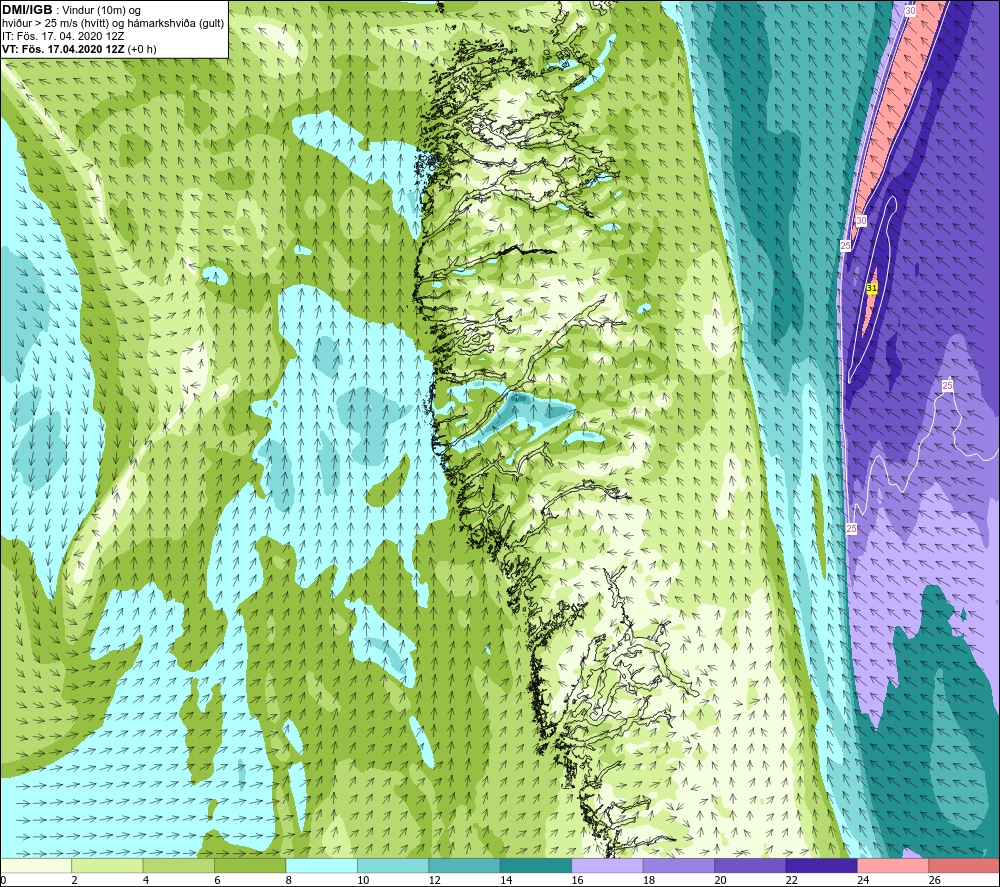Select the 8–10 m/s light cyan legend swatch

(x=321, y=865)
